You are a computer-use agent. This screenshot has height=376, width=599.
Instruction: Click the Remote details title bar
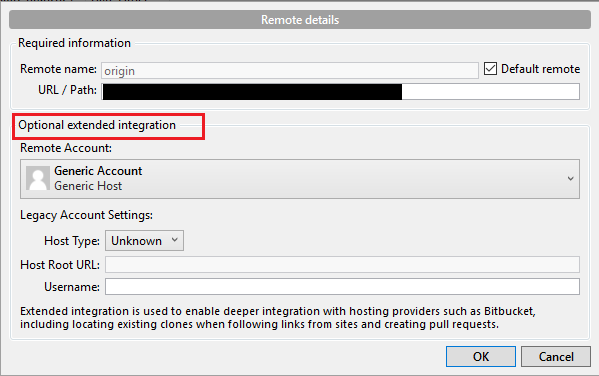300,20
